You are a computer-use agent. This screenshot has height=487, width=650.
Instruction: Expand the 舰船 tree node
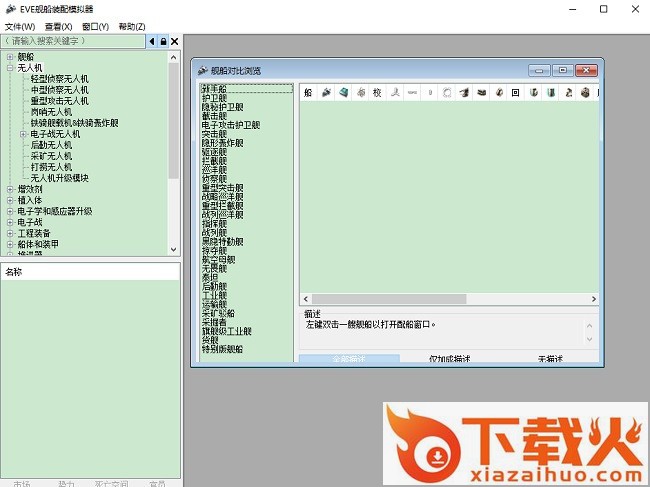(10, 57)
